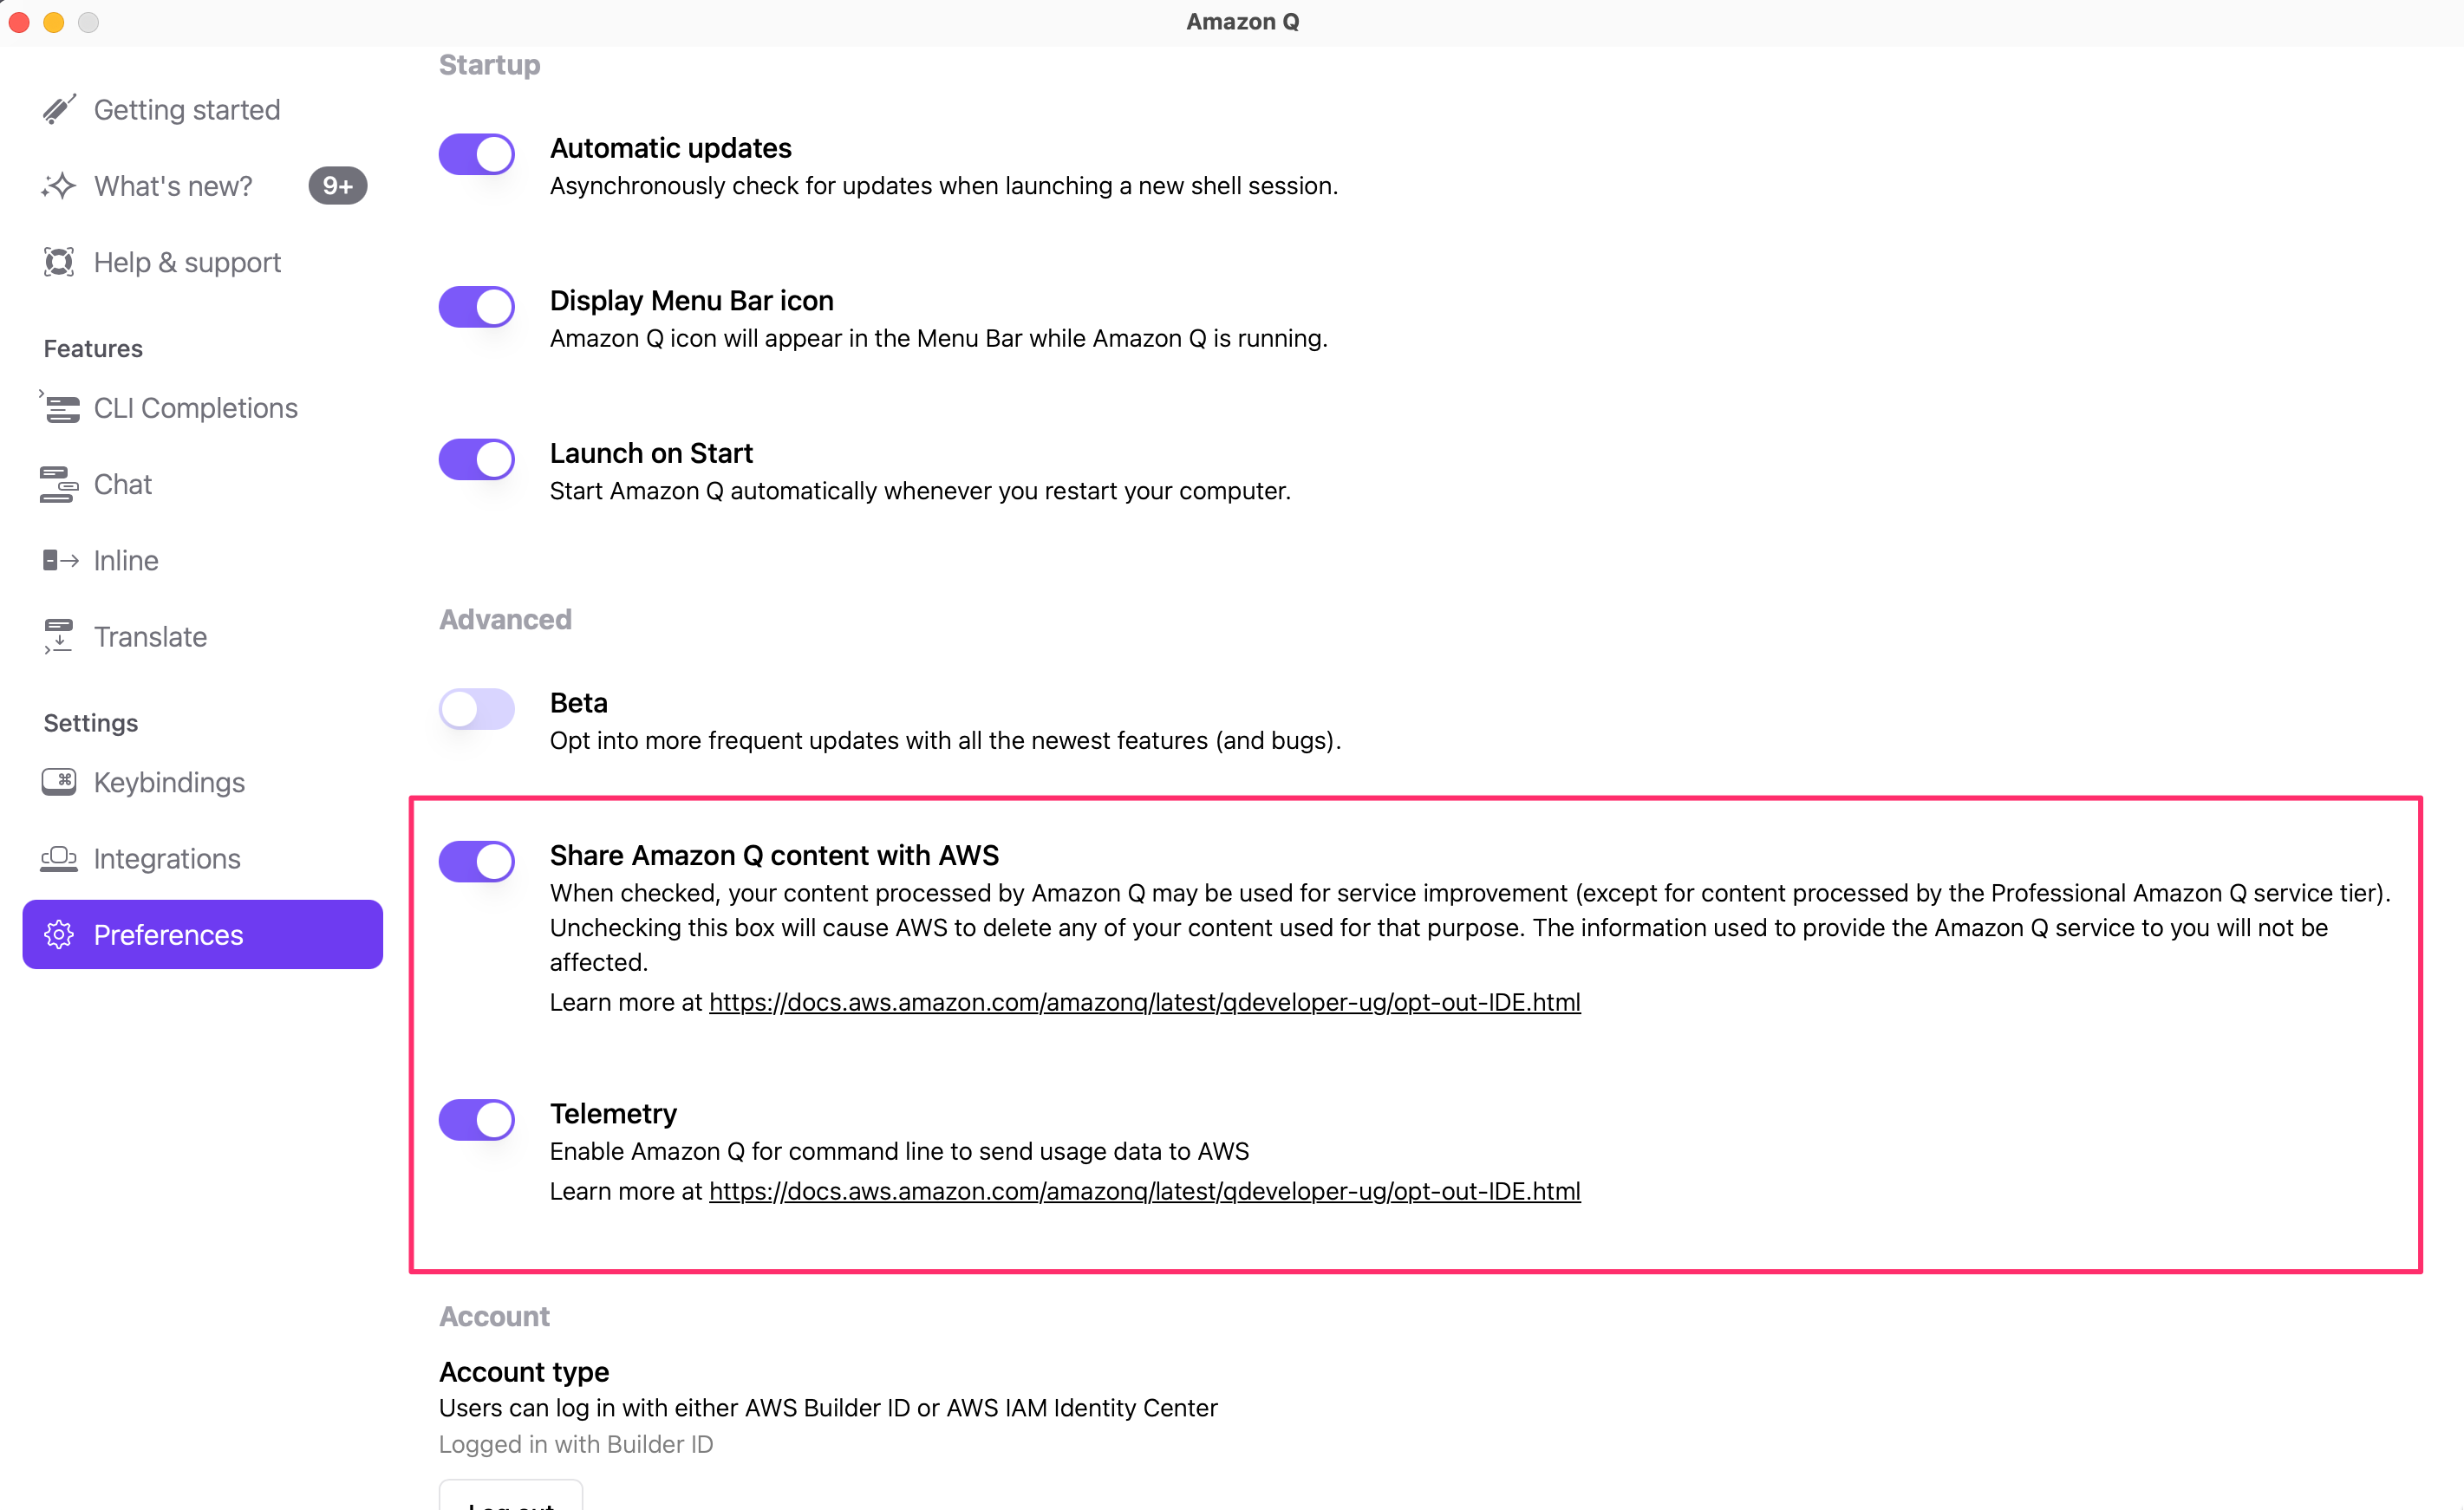Screen dimensions: 2464x1510
Task: Click the Preferences gear icon
Action: (59, 935)
